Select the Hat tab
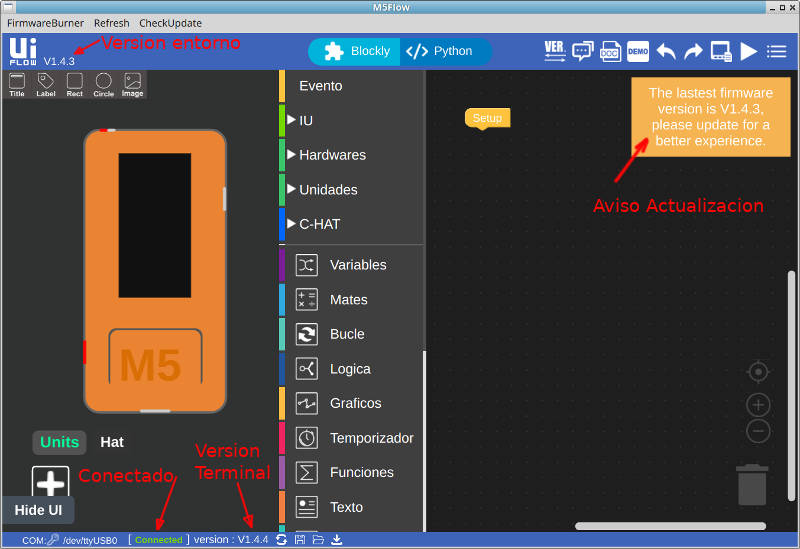The height and width of the screenshot is (549, 800). point(112,442)
